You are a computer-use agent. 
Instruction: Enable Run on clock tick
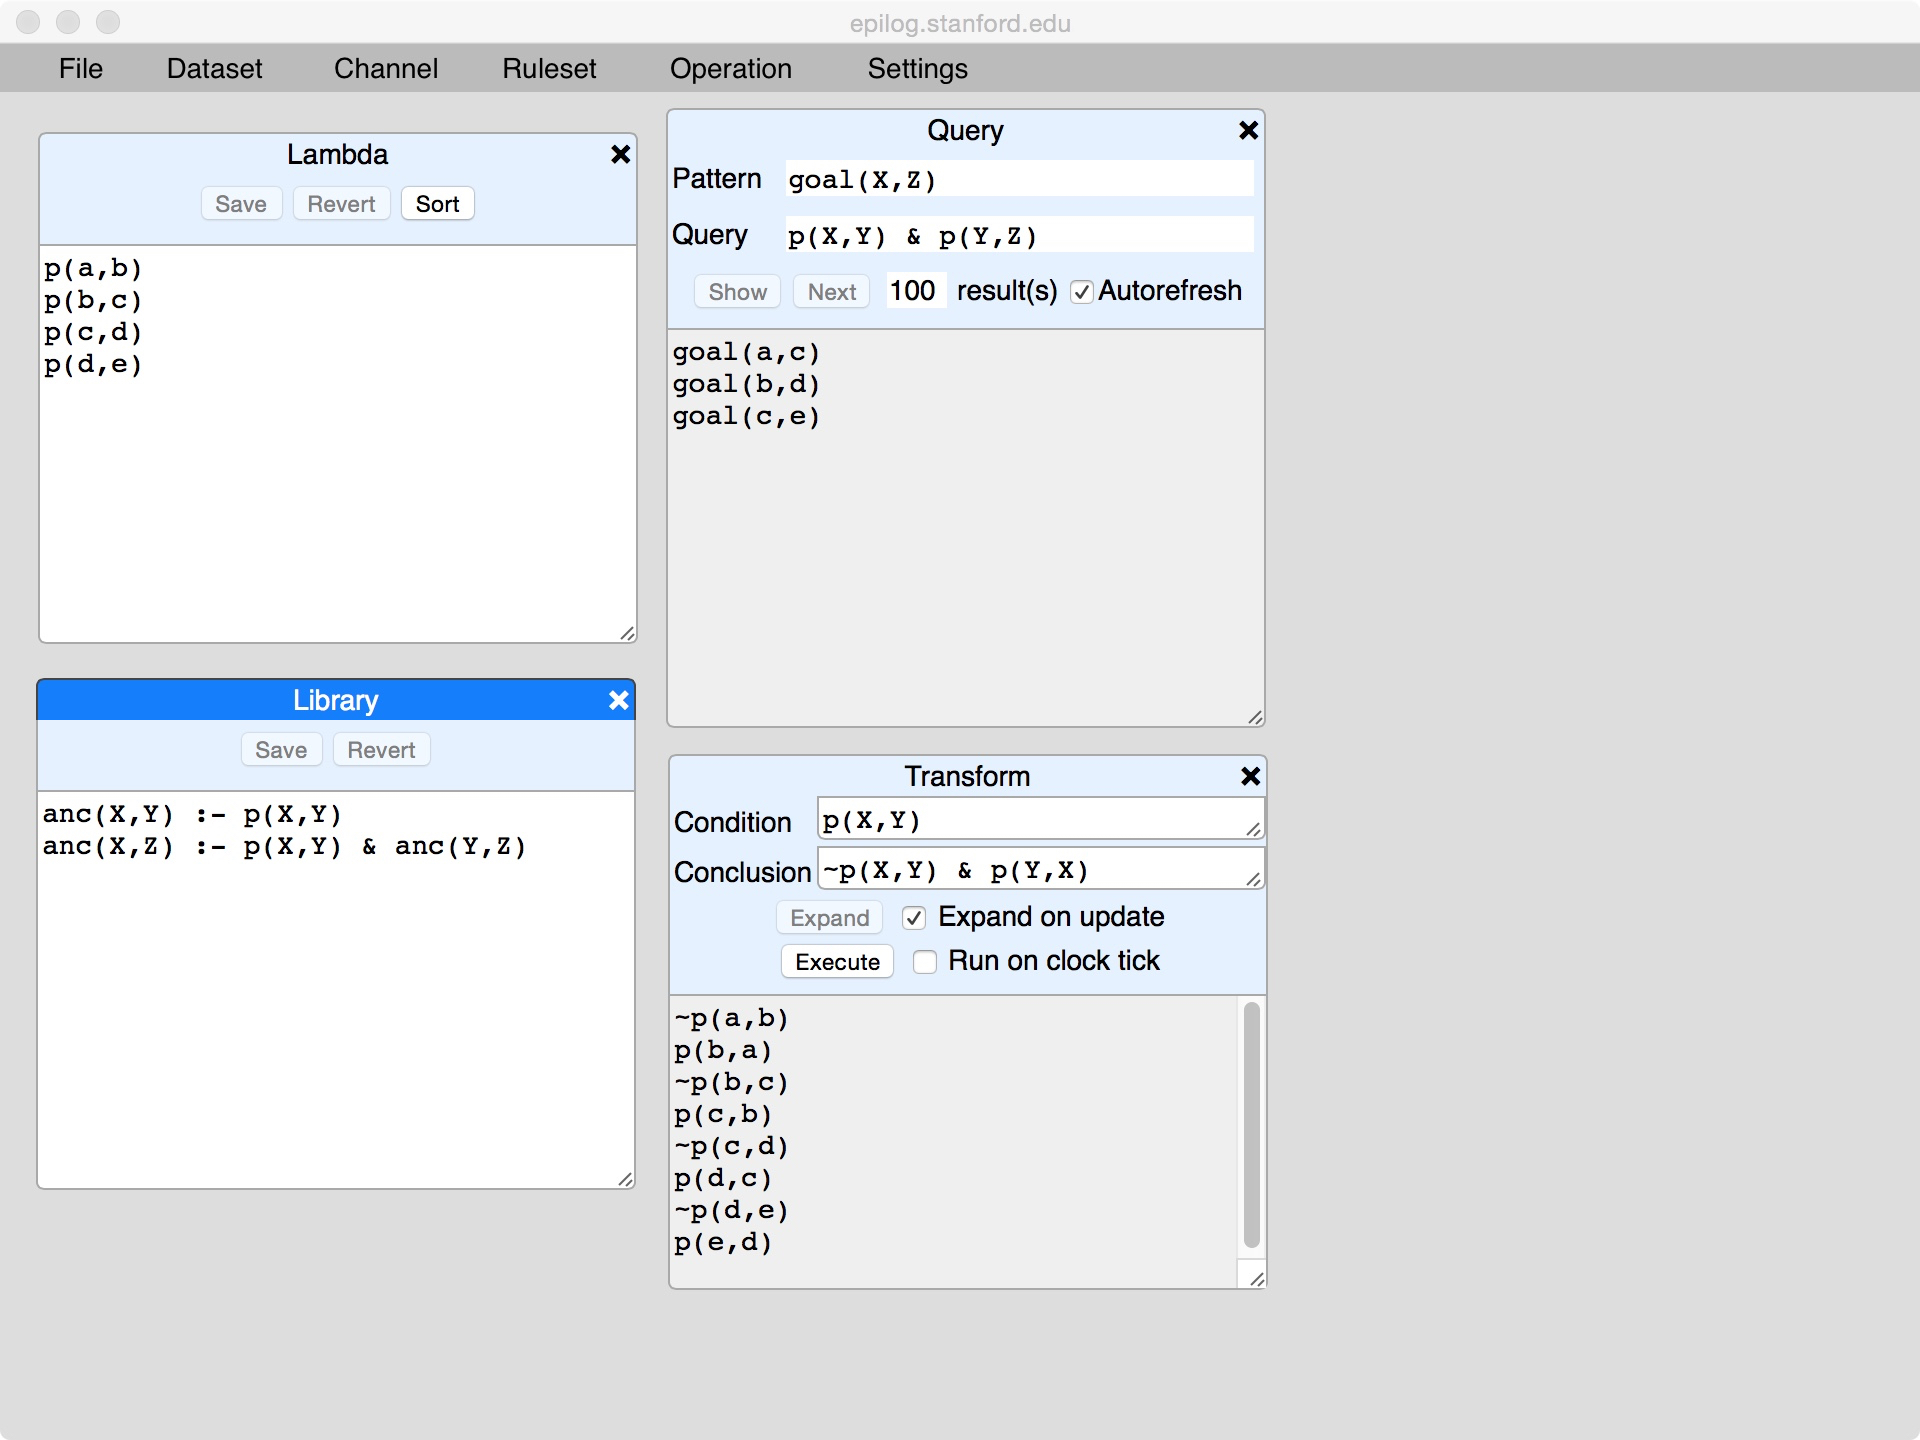(925, 962)
